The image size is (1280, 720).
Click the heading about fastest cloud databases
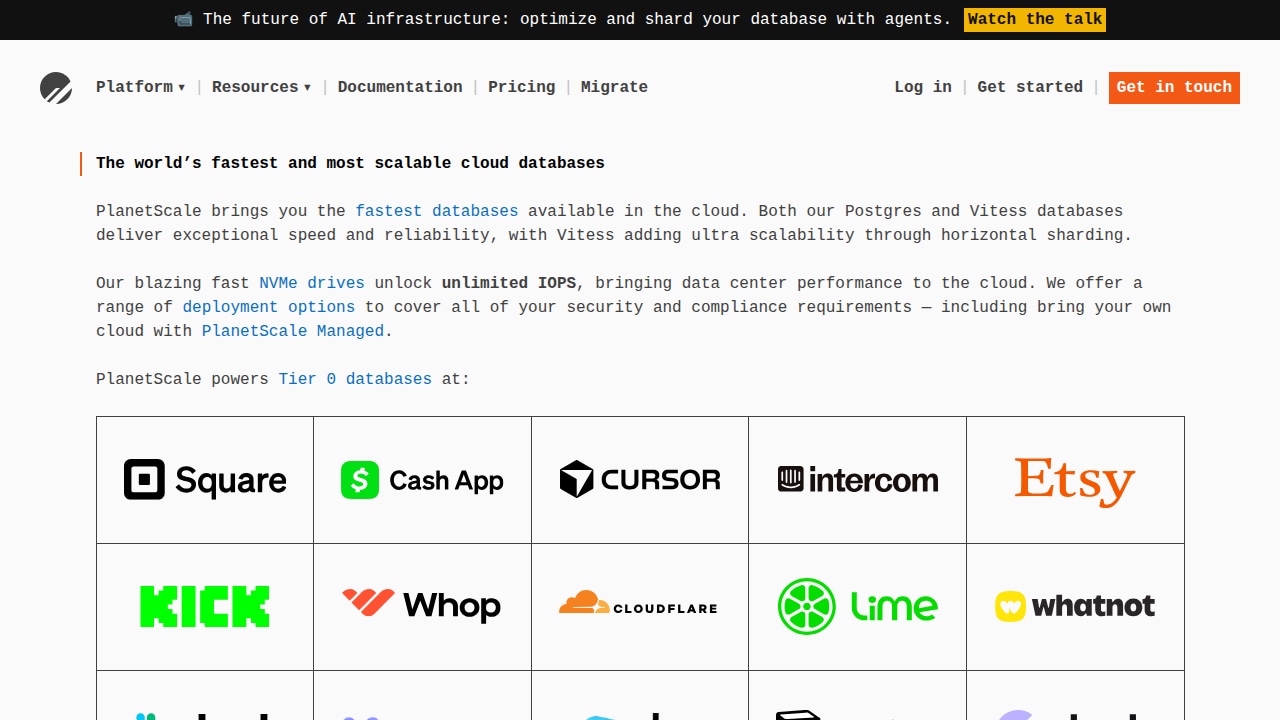350,163
